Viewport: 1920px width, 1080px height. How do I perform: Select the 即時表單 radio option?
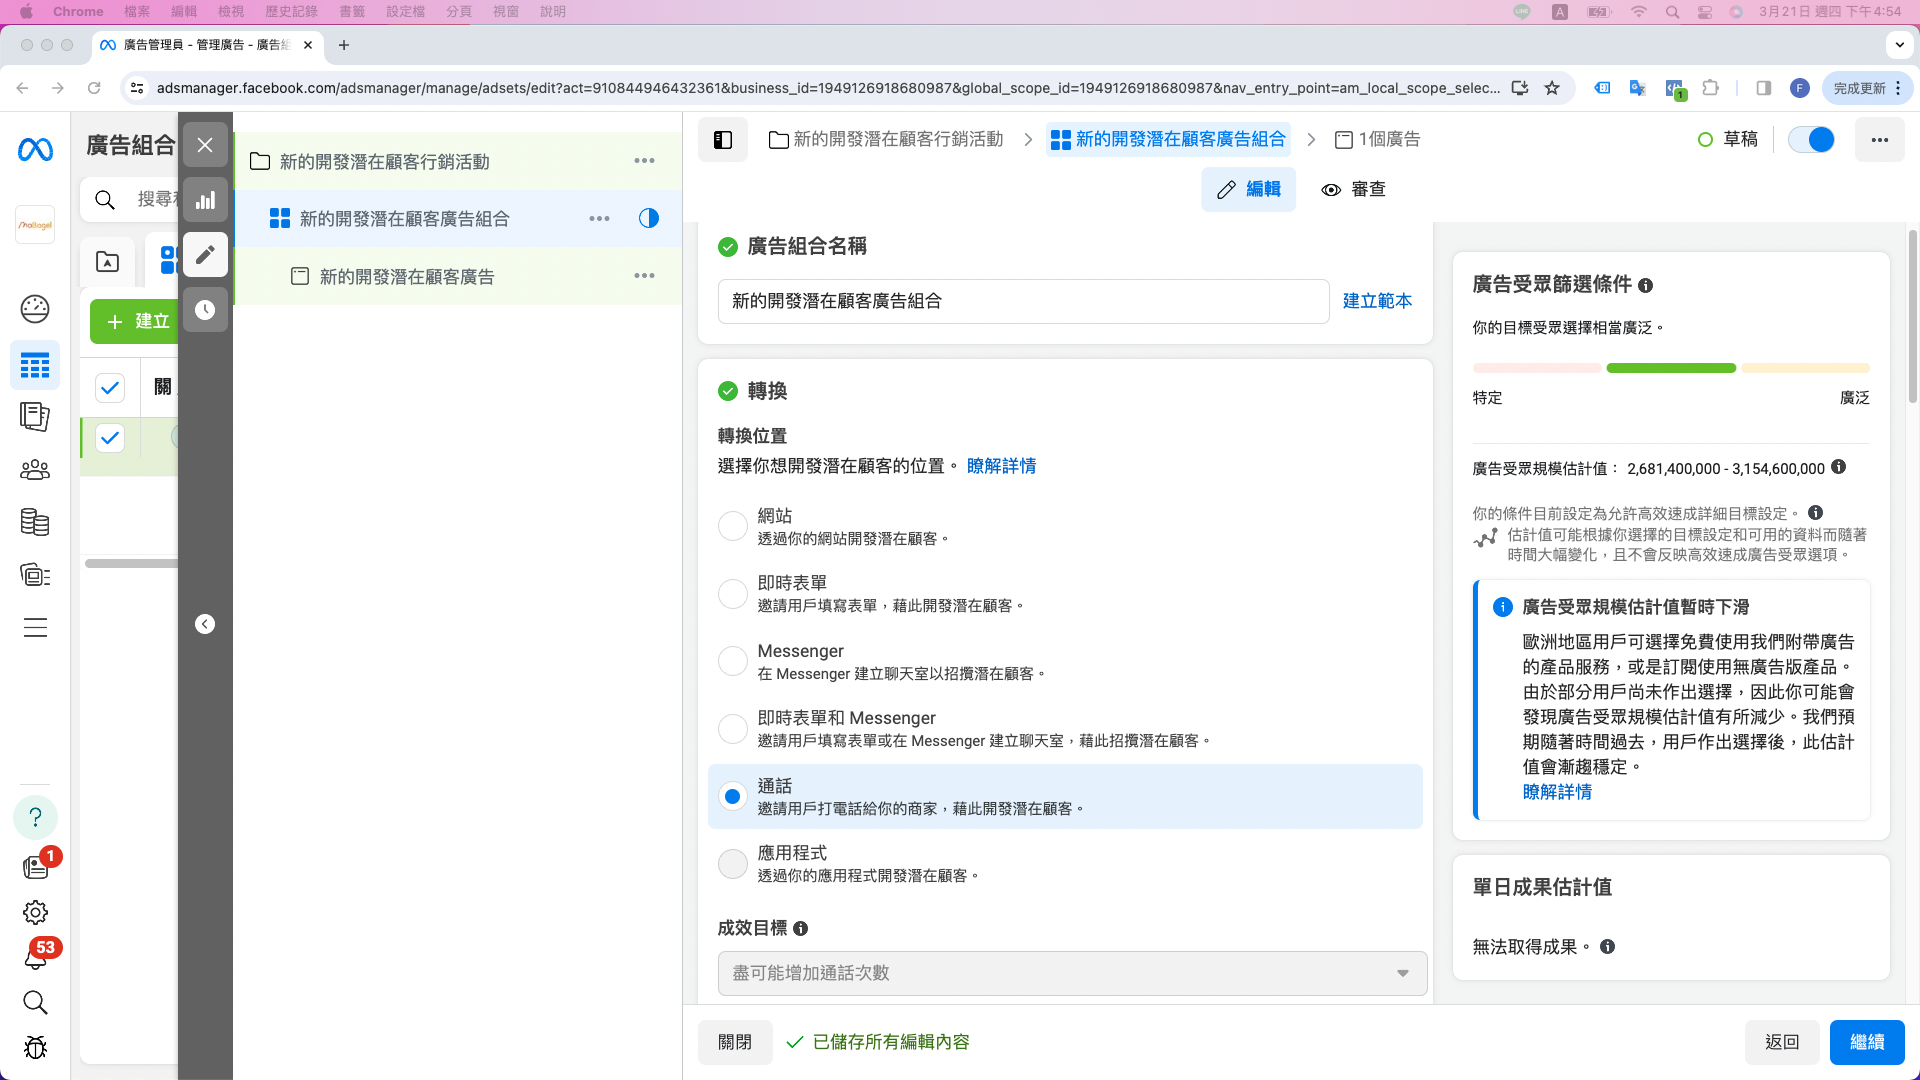[733, 594]
